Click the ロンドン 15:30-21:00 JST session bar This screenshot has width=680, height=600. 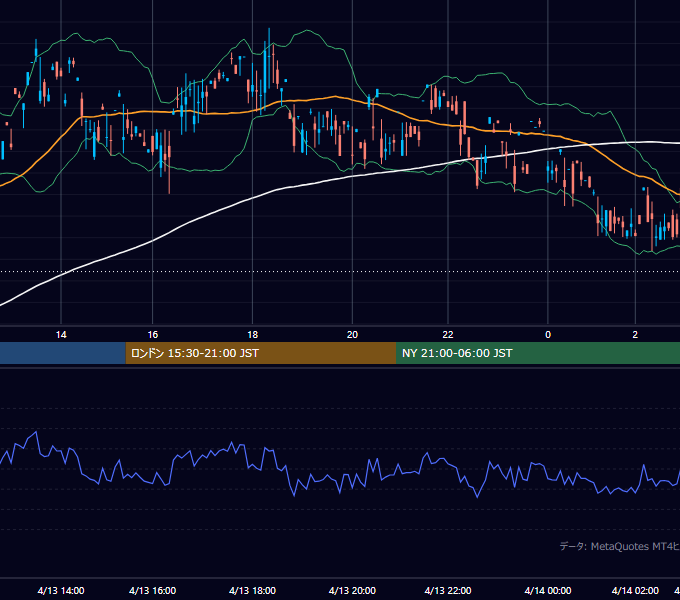[x=261, y=353]
